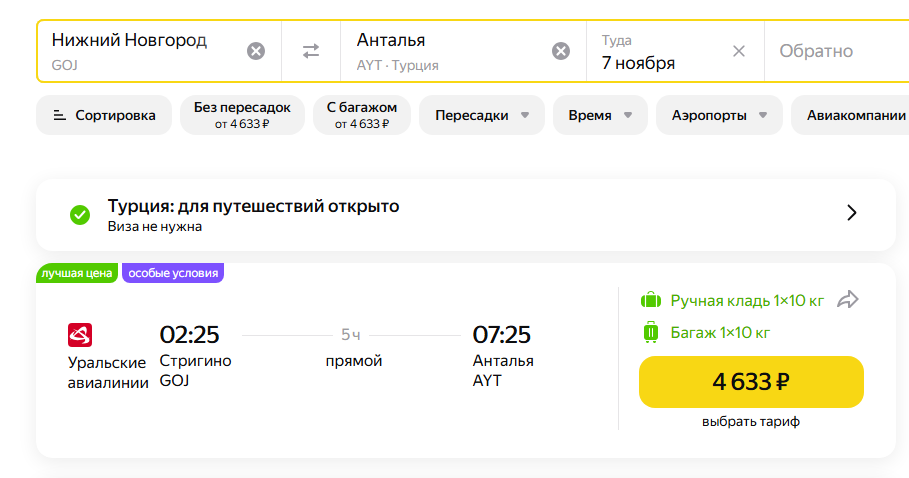909x478 pixels.
Task: Click the green checkmark travel status icon
Action: click(x=80, y=214)
